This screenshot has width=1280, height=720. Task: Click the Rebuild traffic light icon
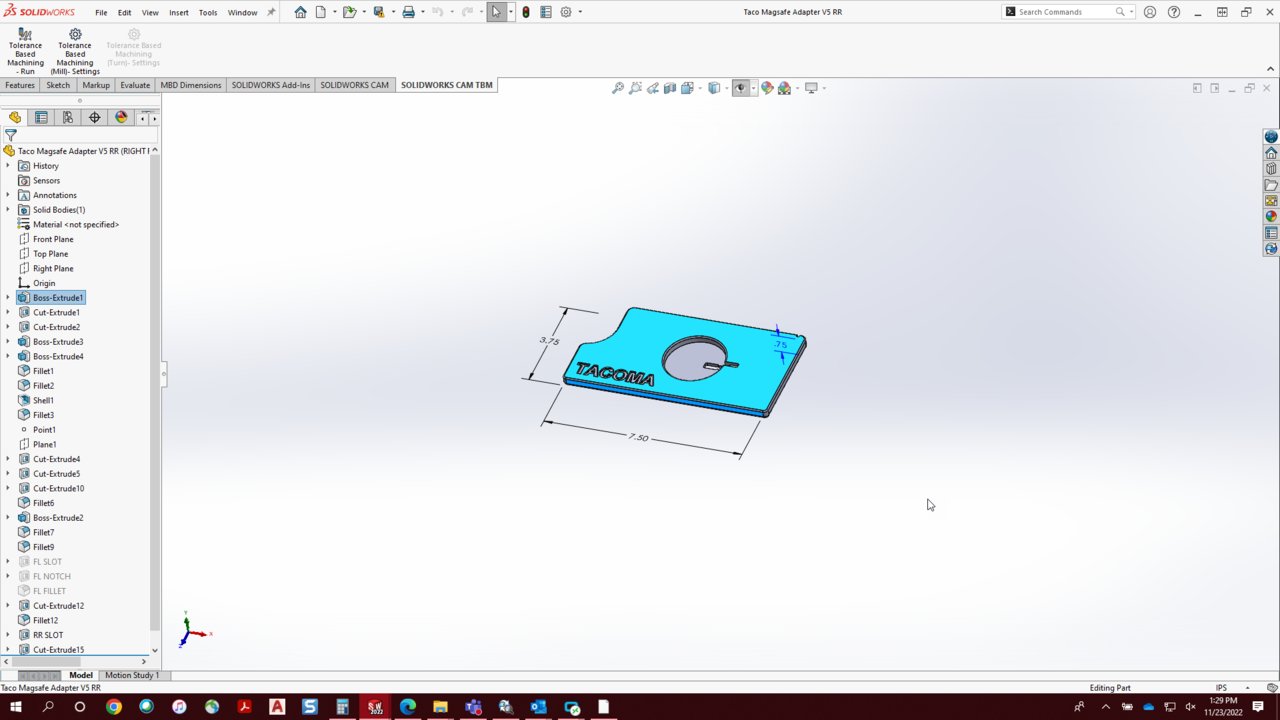tap(526, 12)
